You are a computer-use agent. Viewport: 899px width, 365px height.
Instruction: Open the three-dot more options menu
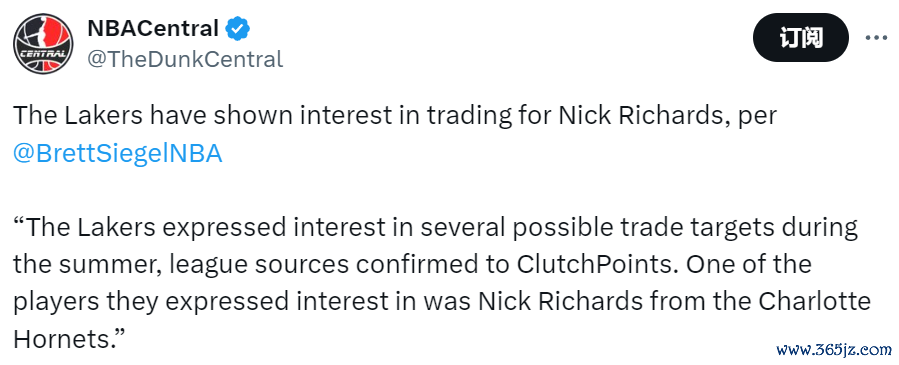point(875,37)
